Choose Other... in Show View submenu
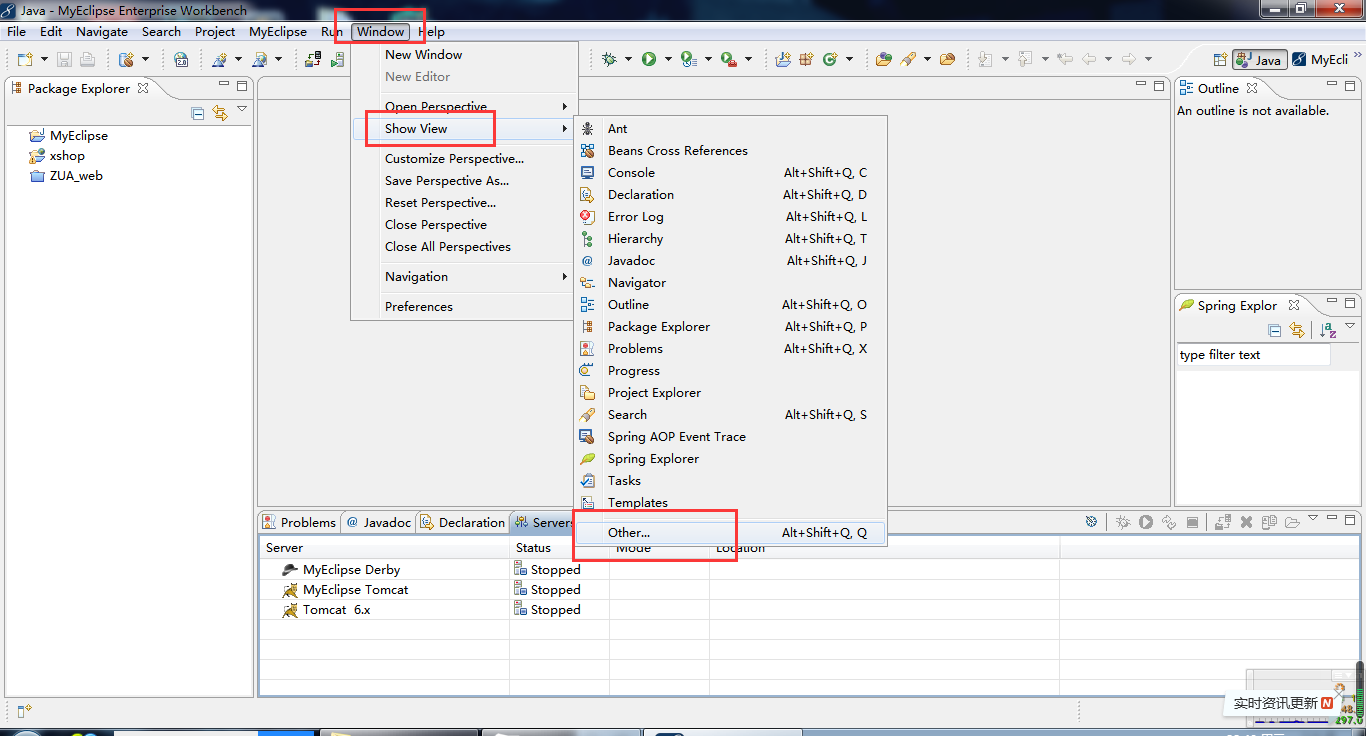Viewport: 1366px width, 736px height. point(731,533)
